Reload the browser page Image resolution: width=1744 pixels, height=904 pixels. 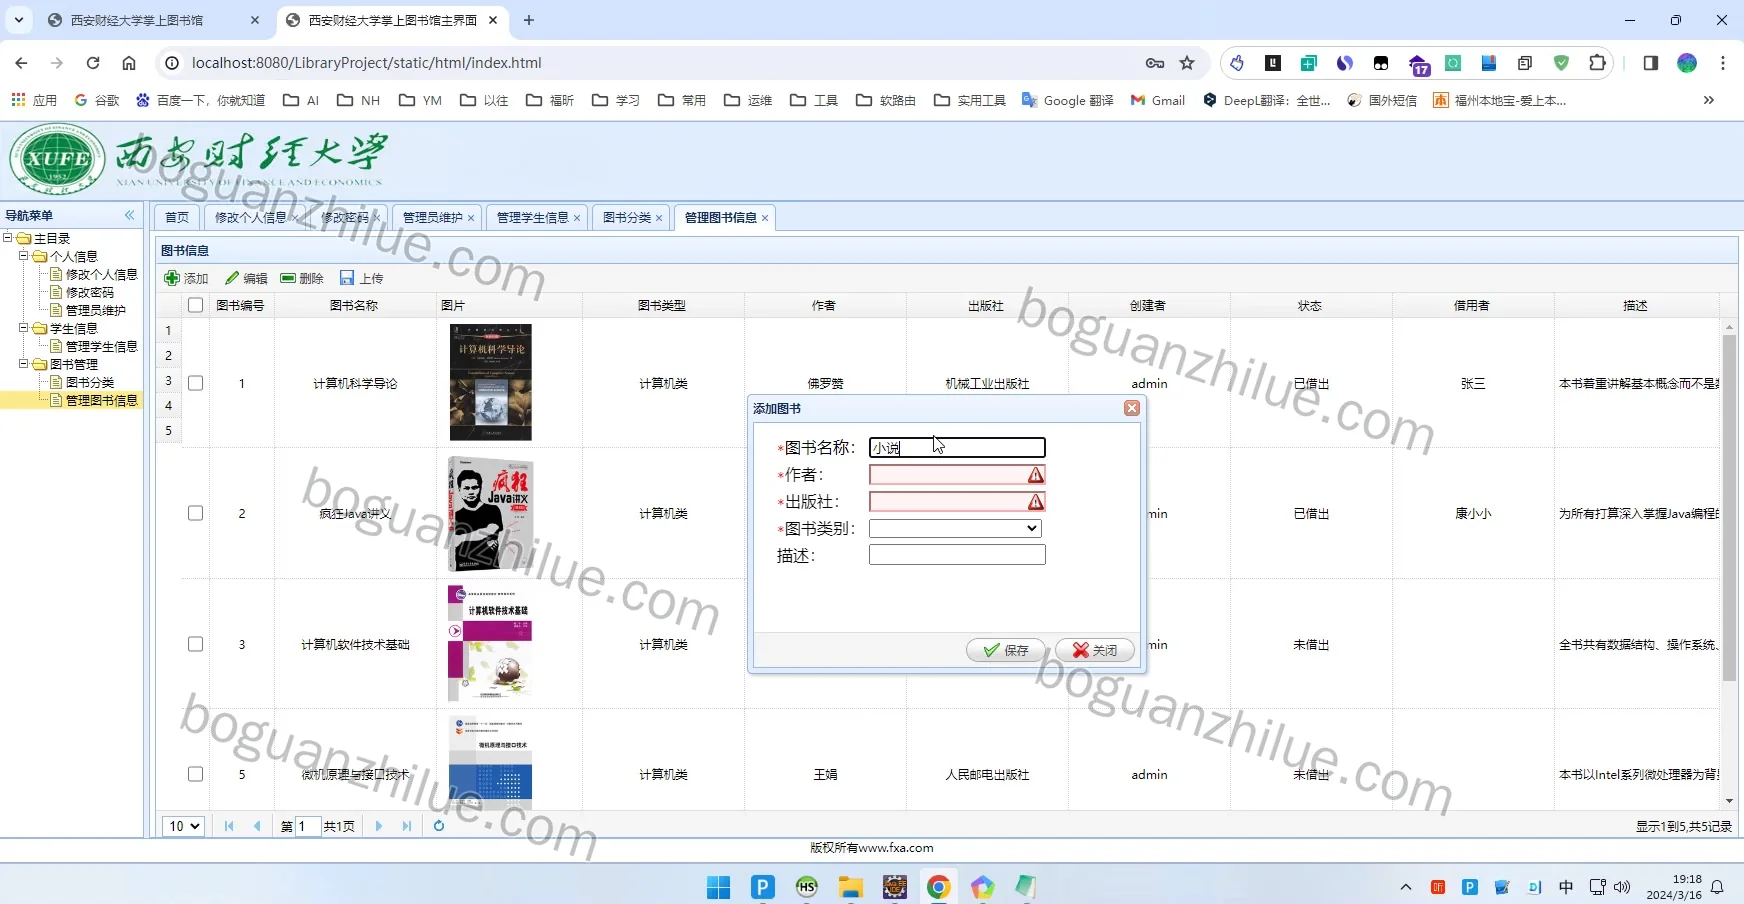[93, 63]
